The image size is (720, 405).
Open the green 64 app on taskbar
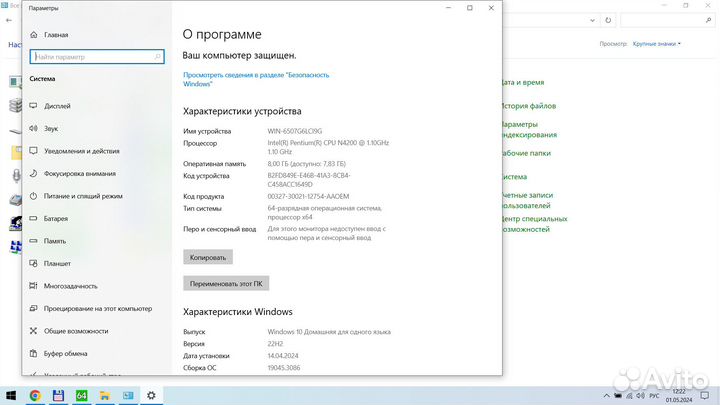(x=82, y=395)
